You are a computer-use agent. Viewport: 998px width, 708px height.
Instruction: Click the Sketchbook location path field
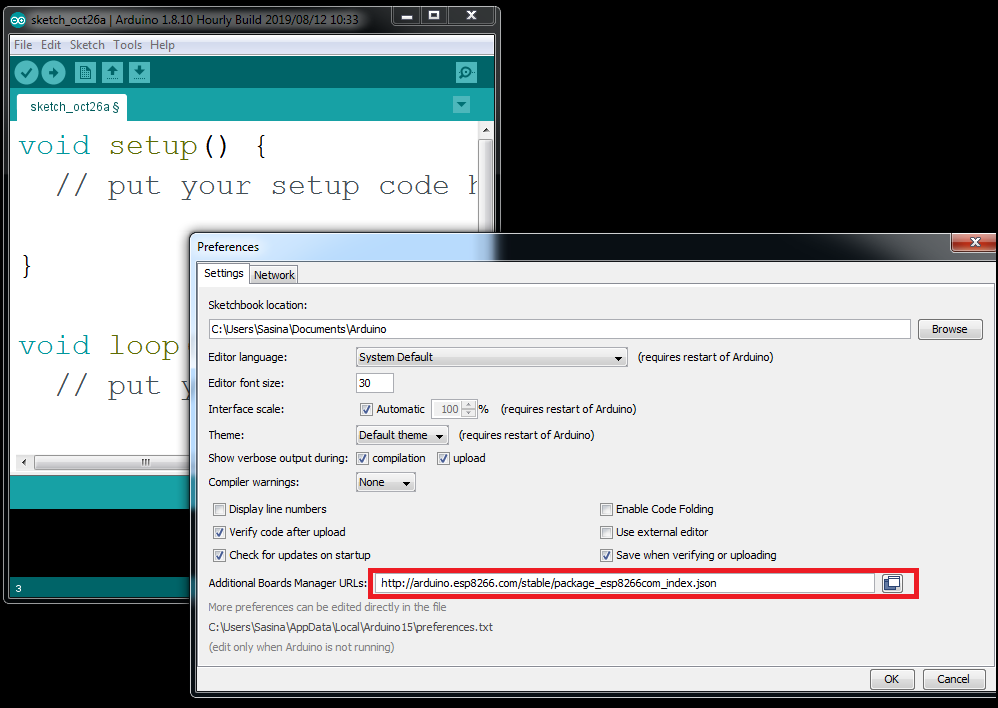559,329
